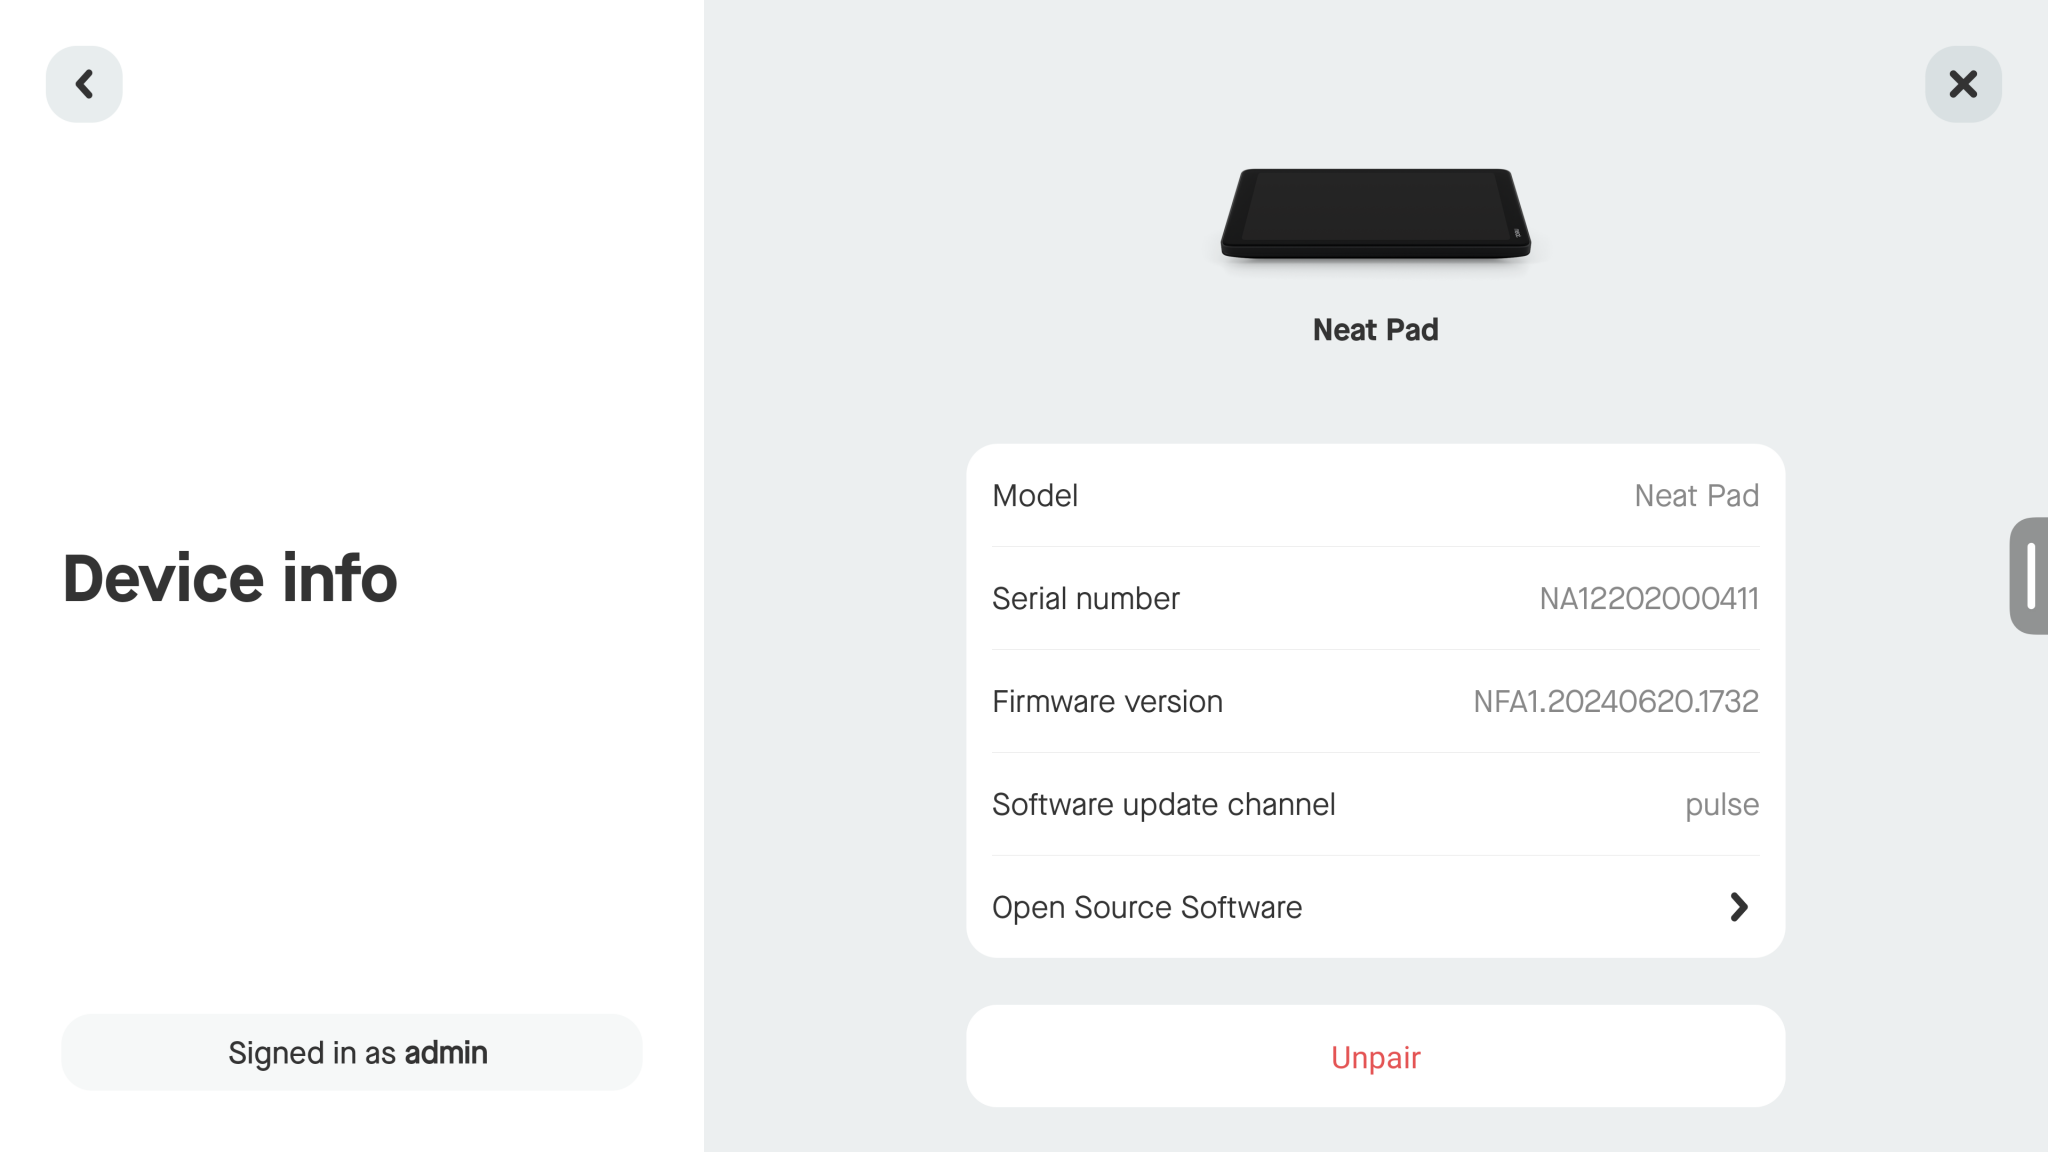Screen dimensions: 2048x1152
Task: Select the Serial number row
Action: pyautogui.click(x=1375, y=598)
